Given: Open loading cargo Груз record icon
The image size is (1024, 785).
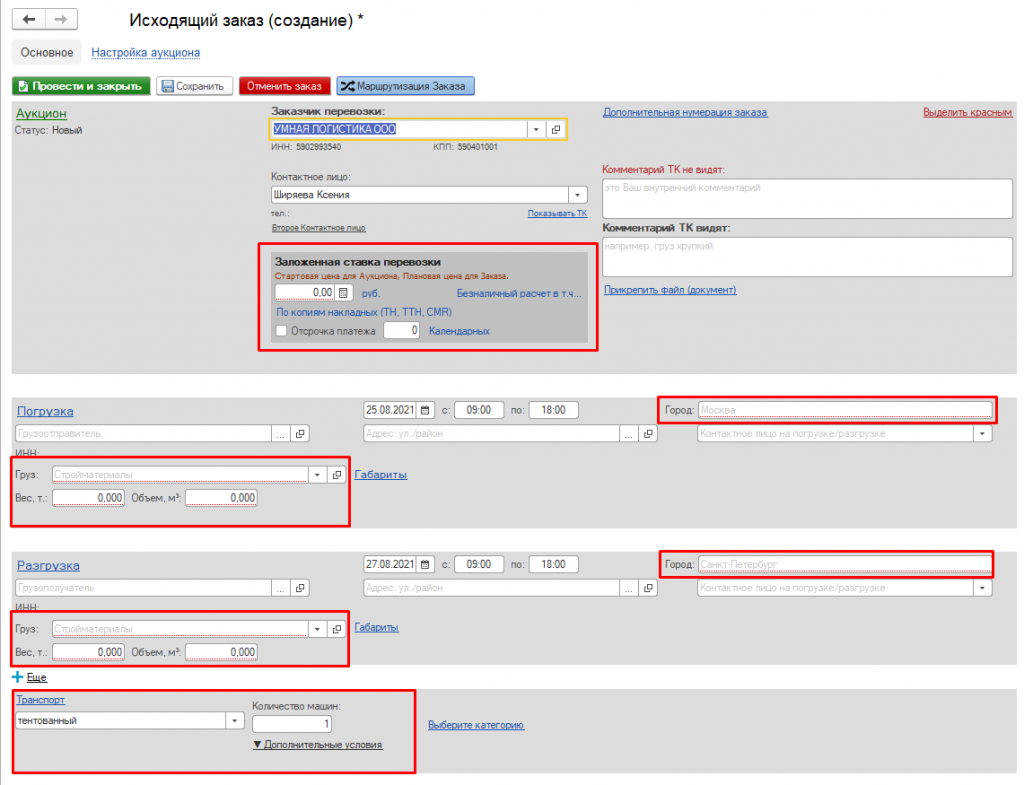Looking at the screenshot, I should 337,475.
